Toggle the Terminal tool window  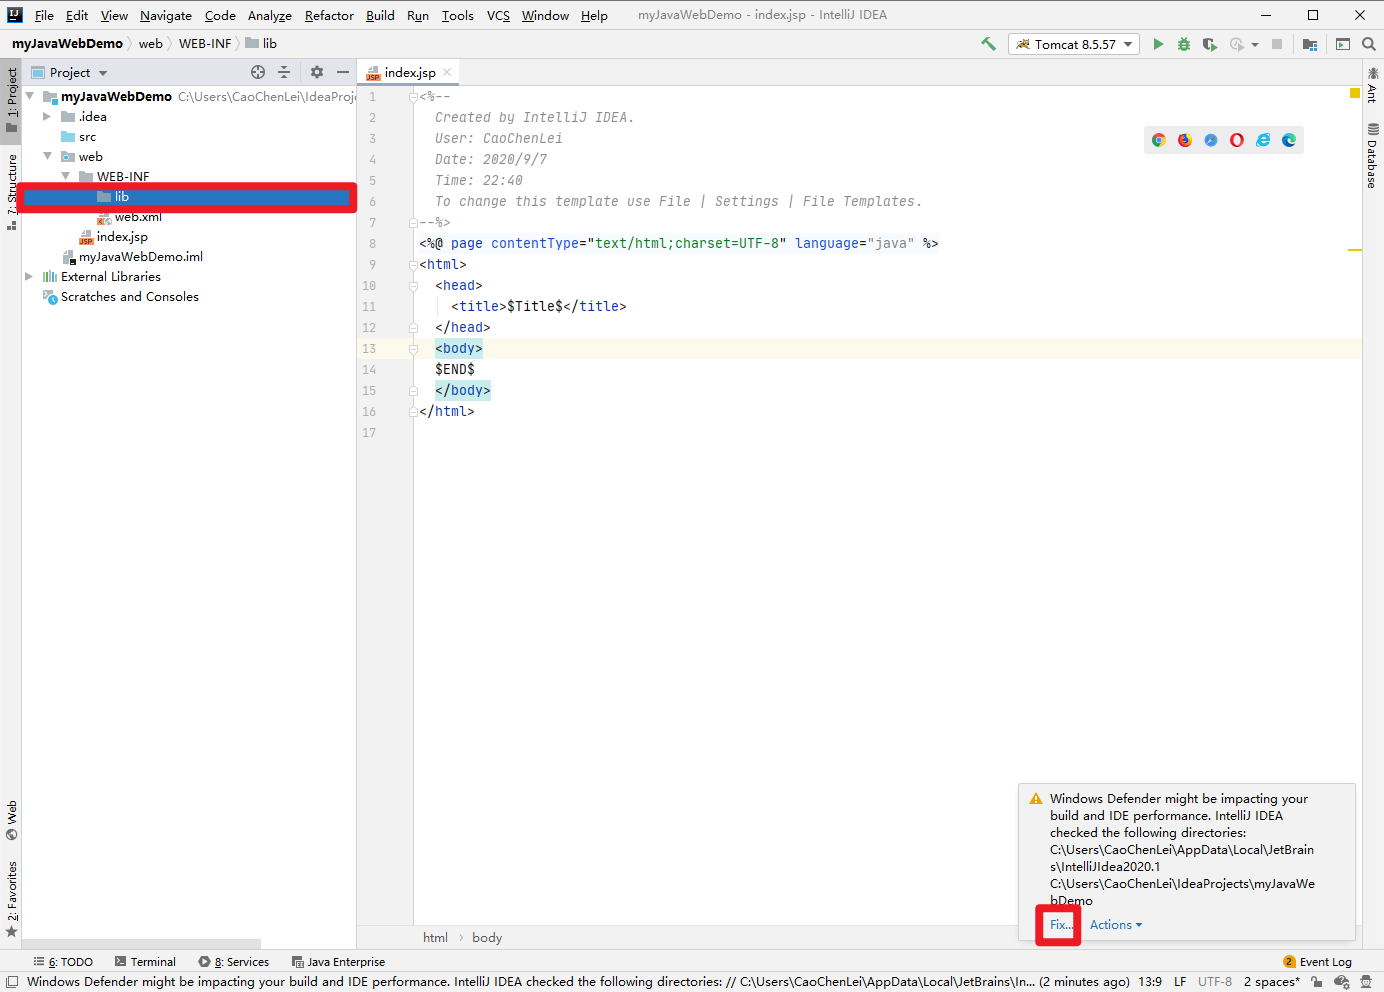(145, 962)
